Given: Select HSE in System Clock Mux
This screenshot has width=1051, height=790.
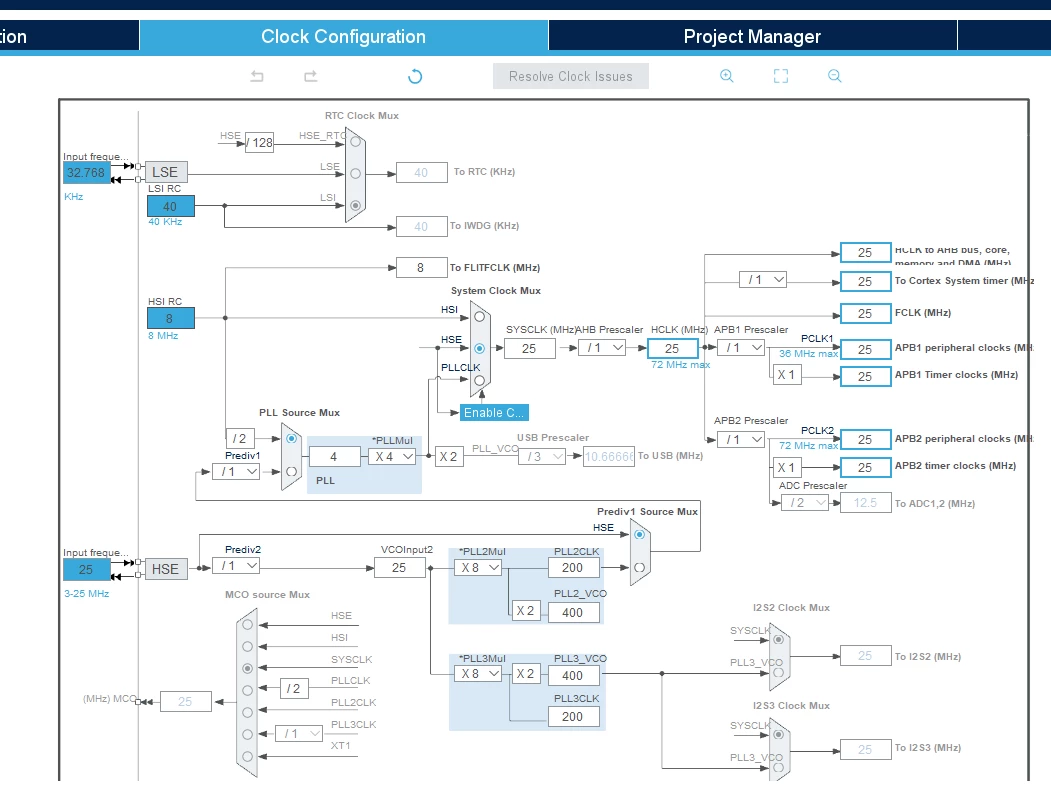Looking at the screenshot, I should click(479, 348).
